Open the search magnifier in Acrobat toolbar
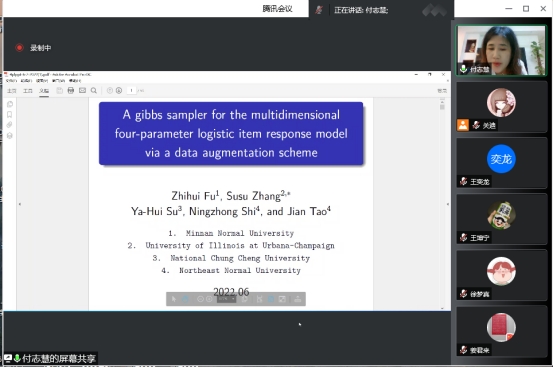The width and height of the screenshot is (554, 368). pos(94,90)
